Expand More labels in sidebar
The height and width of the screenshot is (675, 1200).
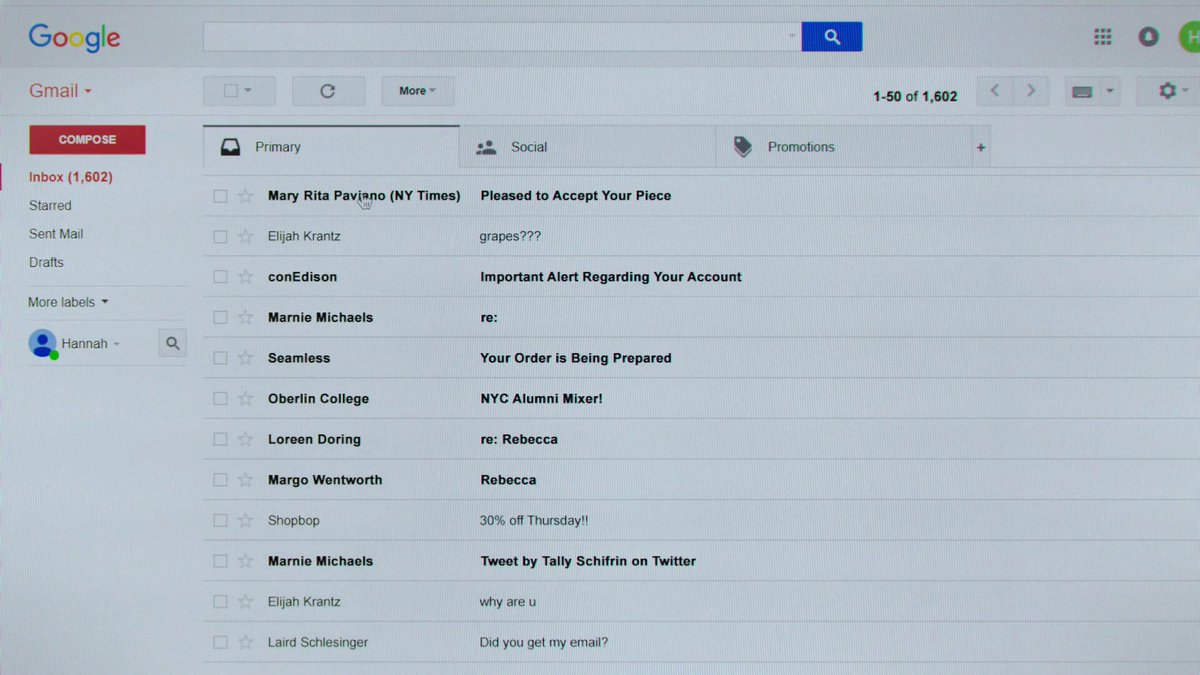pyautogui.click(x=68, y=302)
